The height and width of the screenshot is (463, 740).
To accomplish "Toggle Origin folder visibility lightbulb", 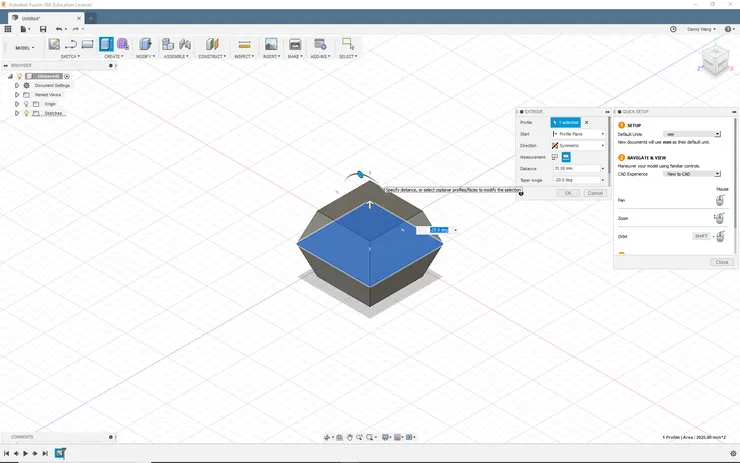I will tap(26, 104).
